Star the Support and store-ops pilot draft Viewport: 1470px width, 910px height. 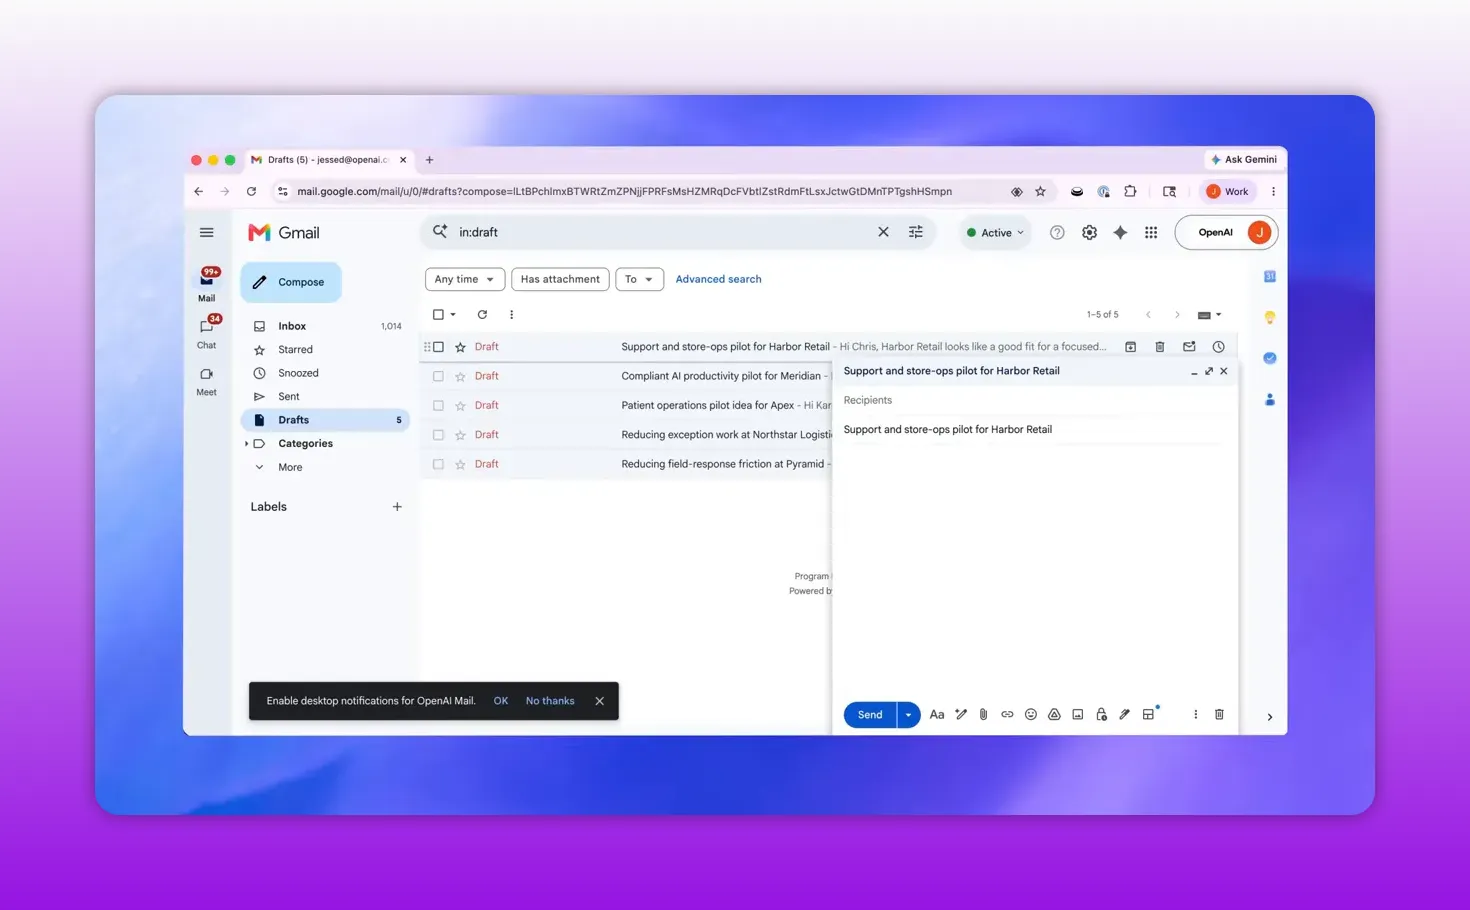460,347
